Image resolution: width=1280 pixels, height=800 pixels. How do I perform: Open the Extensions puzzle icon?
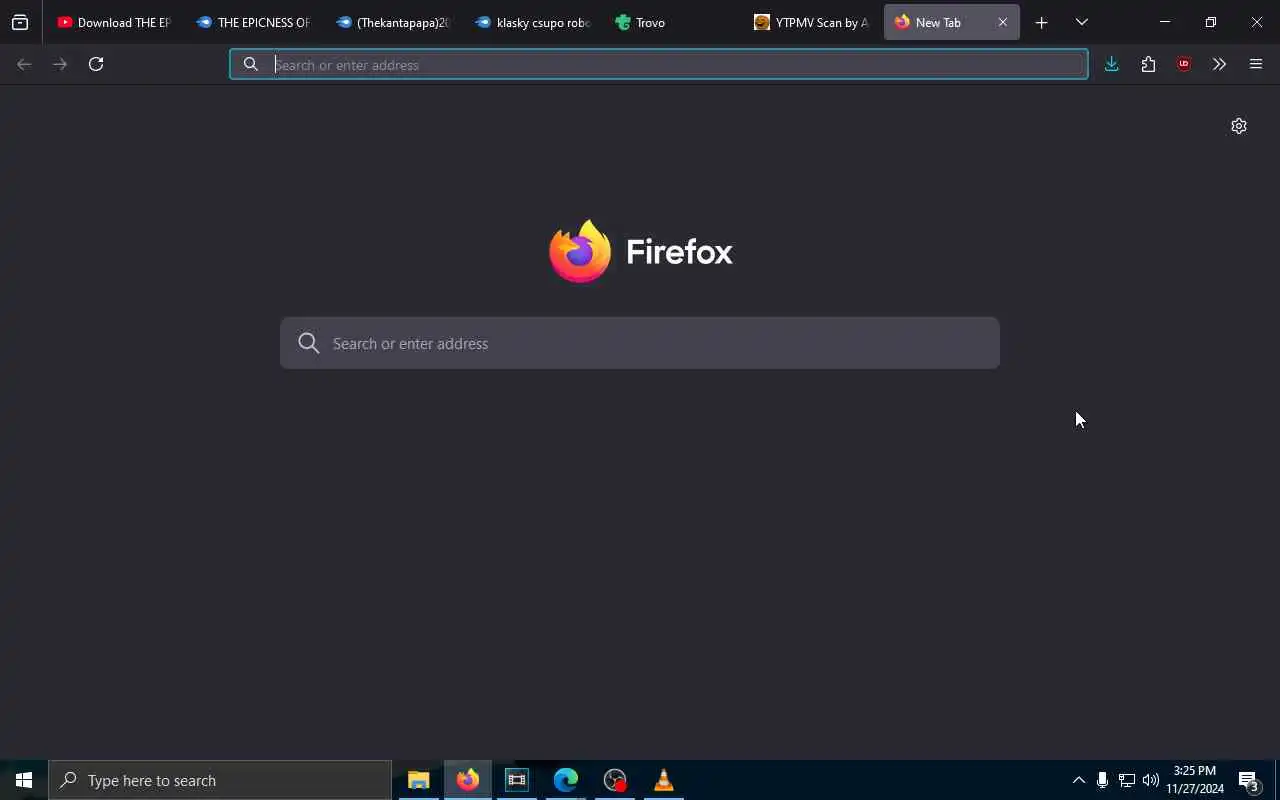point(1148,64)
